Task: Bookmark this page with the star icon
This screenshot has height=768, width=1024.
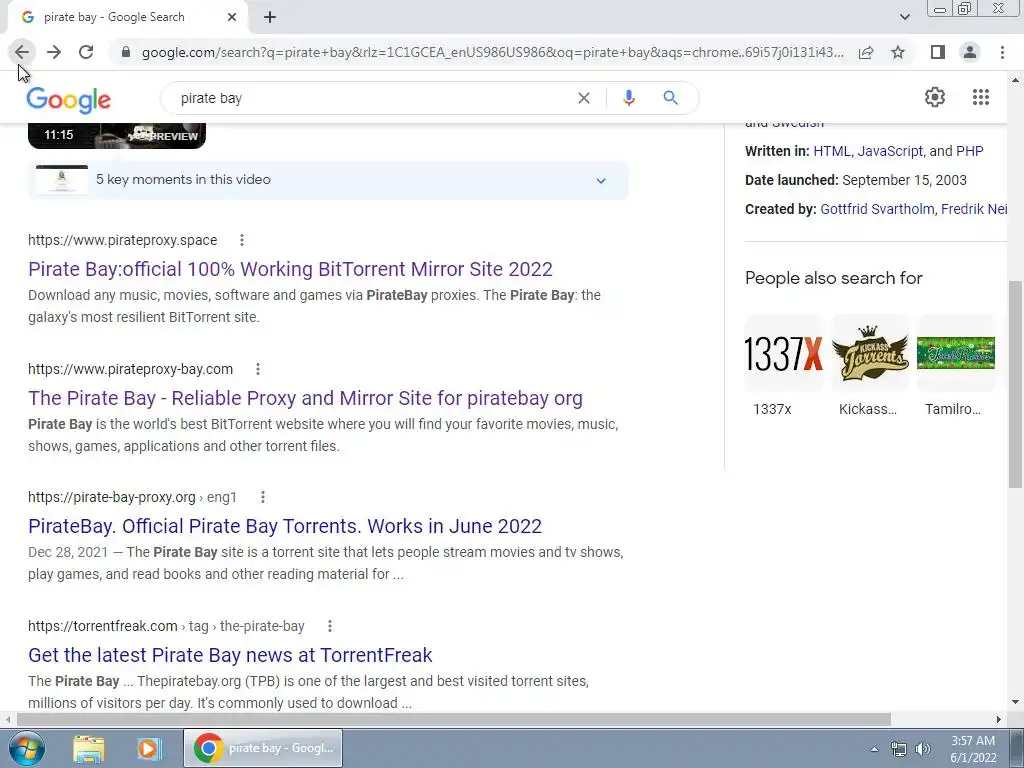Action: 898,52
